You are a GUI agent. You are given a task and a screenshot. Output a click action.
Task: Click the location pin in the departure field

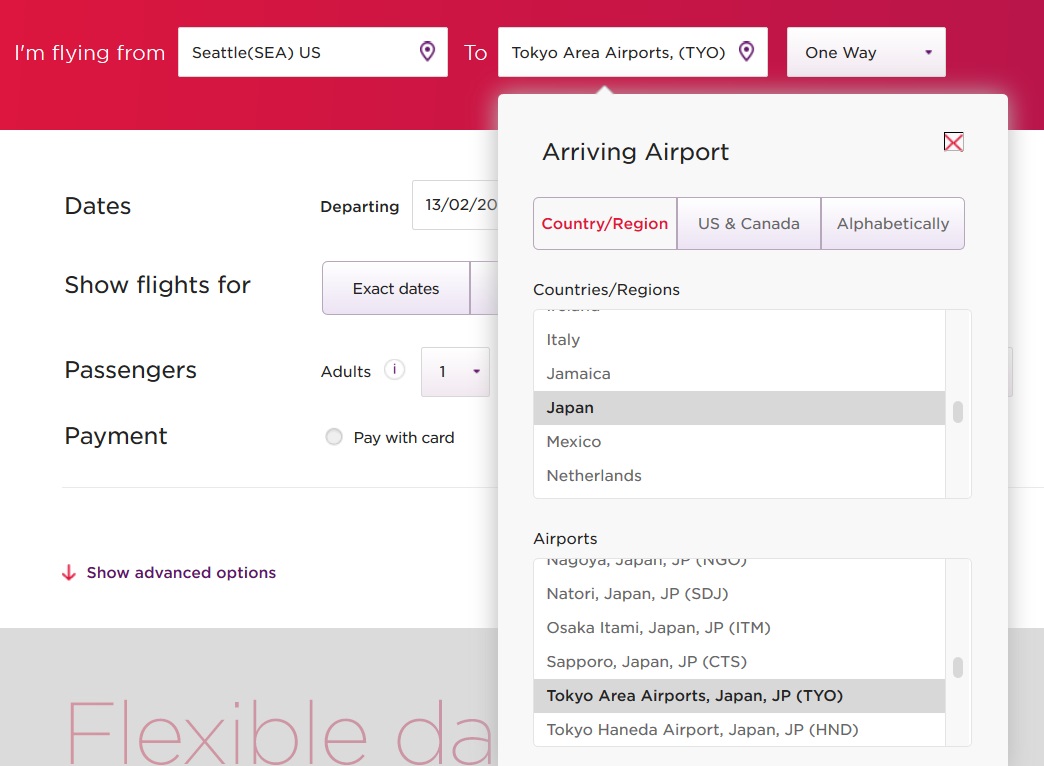427,52
